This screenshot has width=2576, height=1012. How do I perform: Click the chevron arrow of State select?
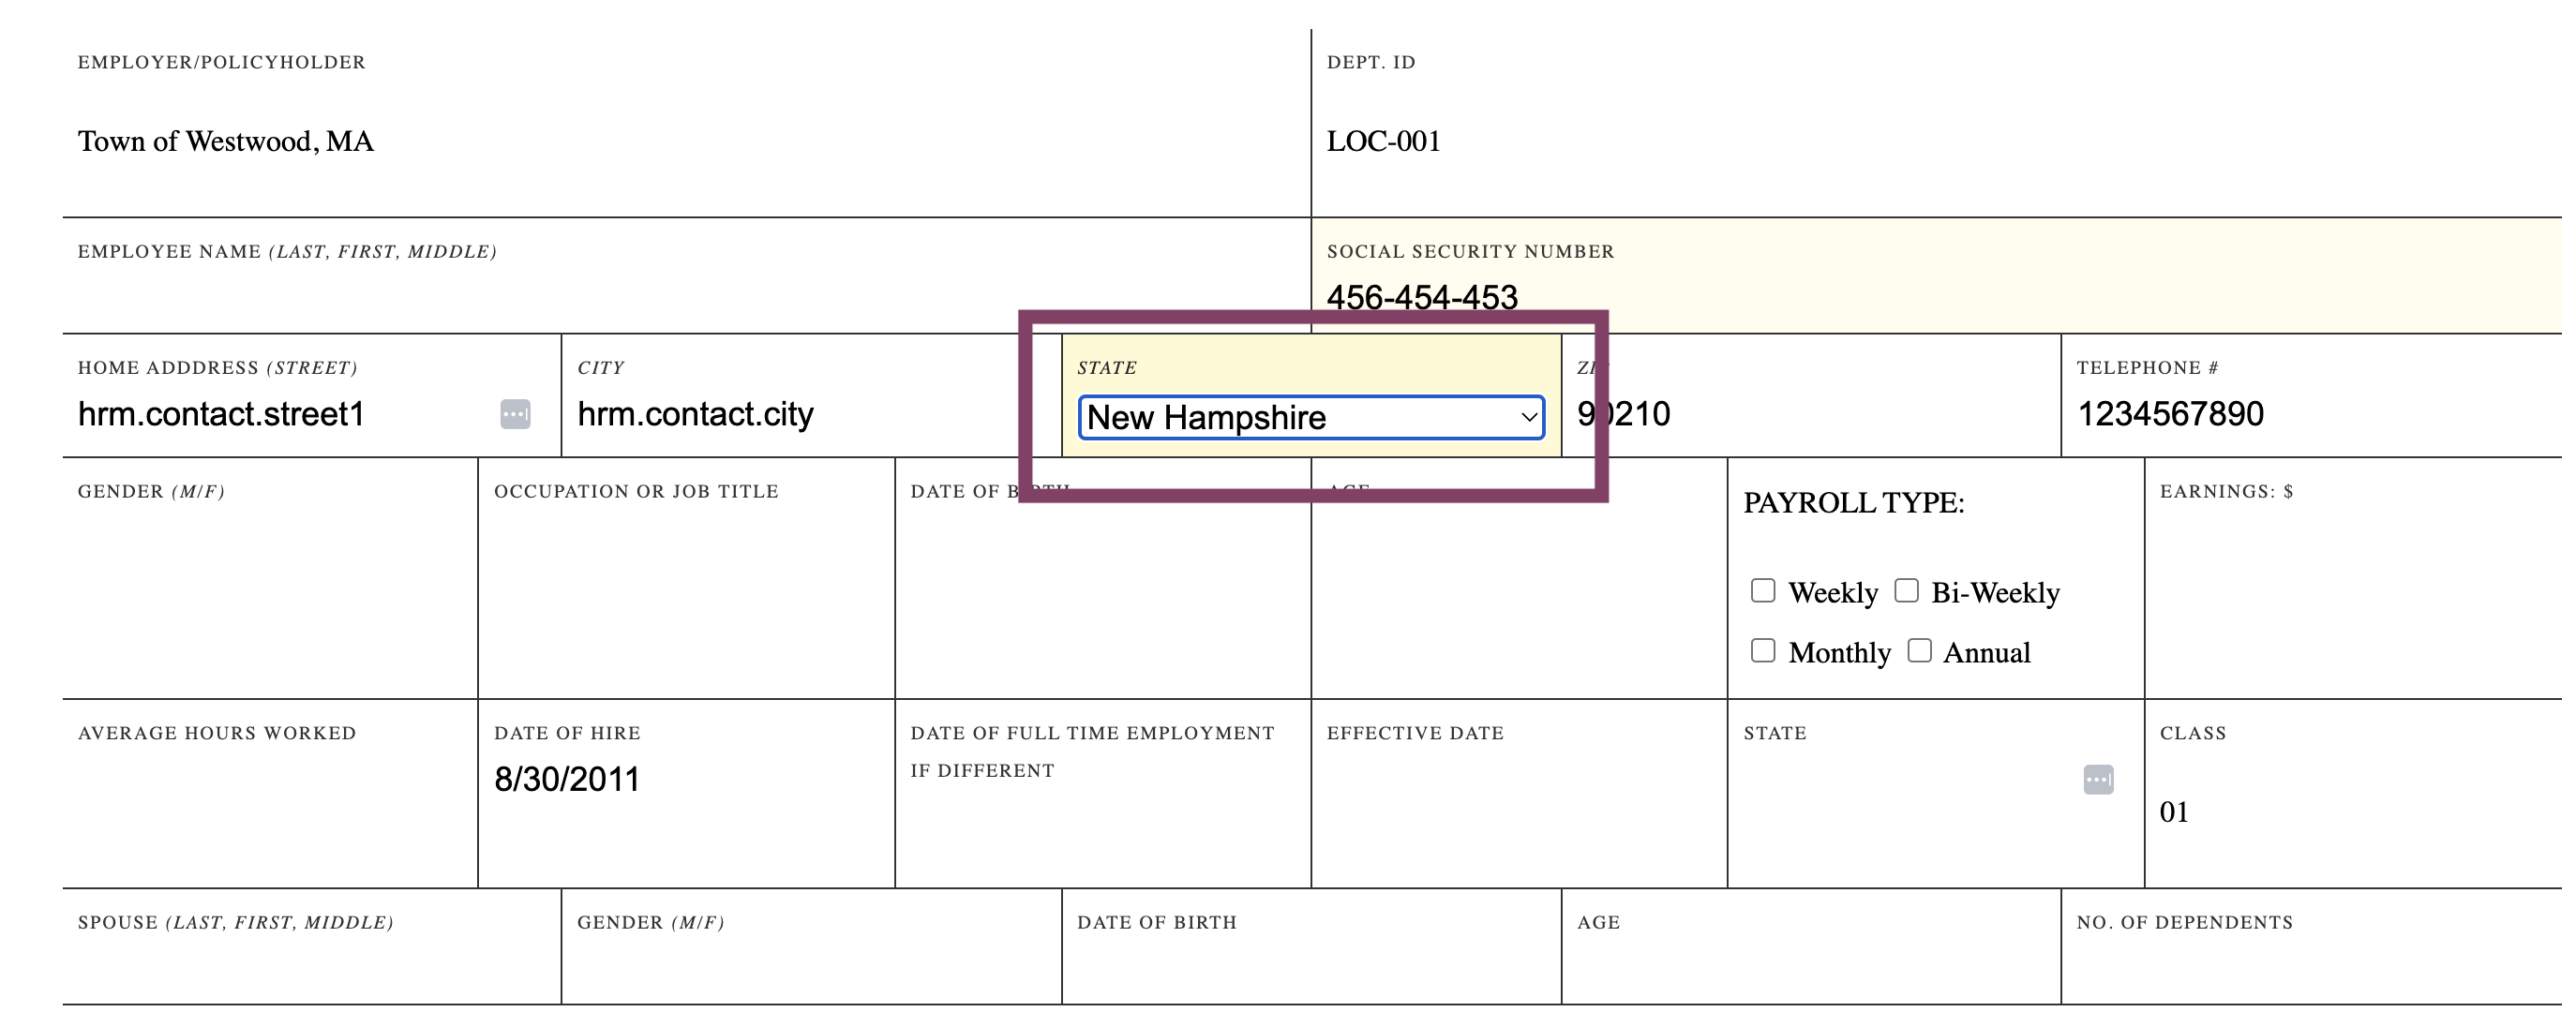(x=1528, y=417)
